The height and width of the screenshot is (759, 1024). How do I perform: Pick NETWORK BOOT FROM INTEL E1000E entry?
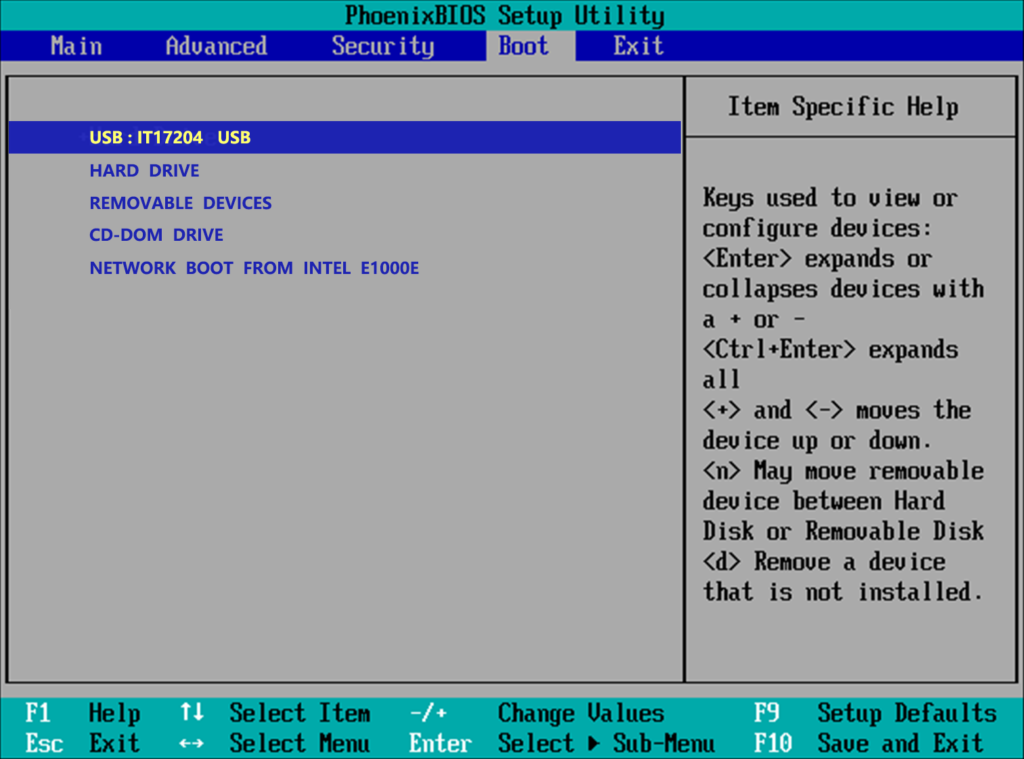click(x=254, y=268)
